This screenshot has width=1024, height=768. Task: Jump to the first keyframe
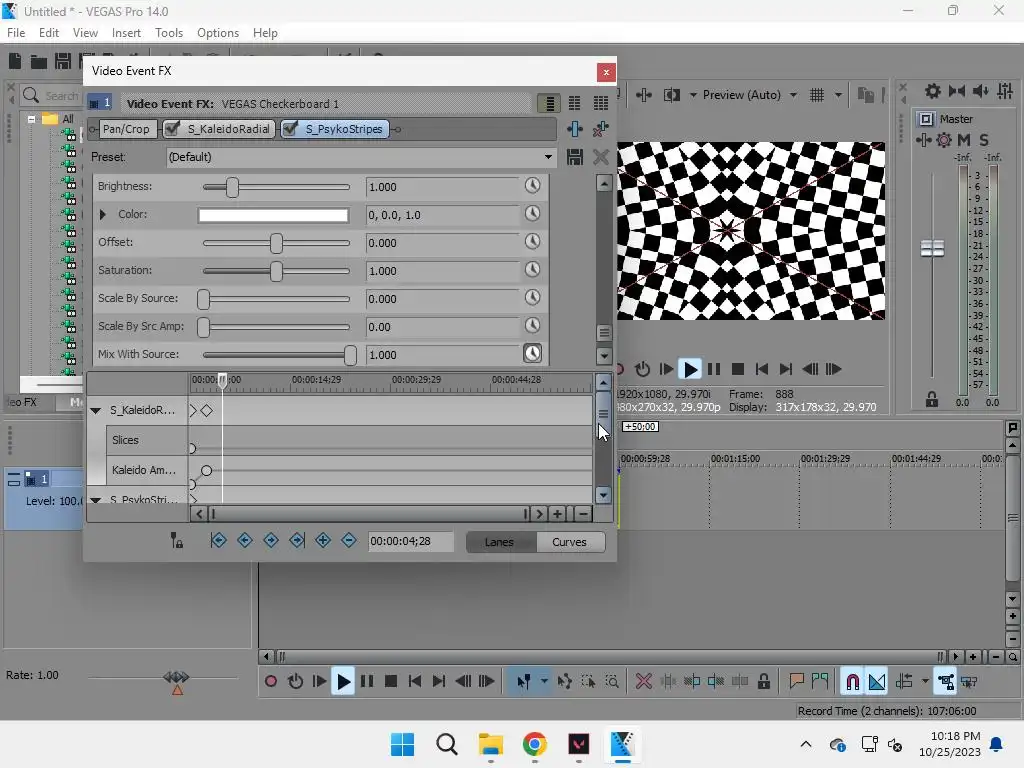tap(218, 540)
